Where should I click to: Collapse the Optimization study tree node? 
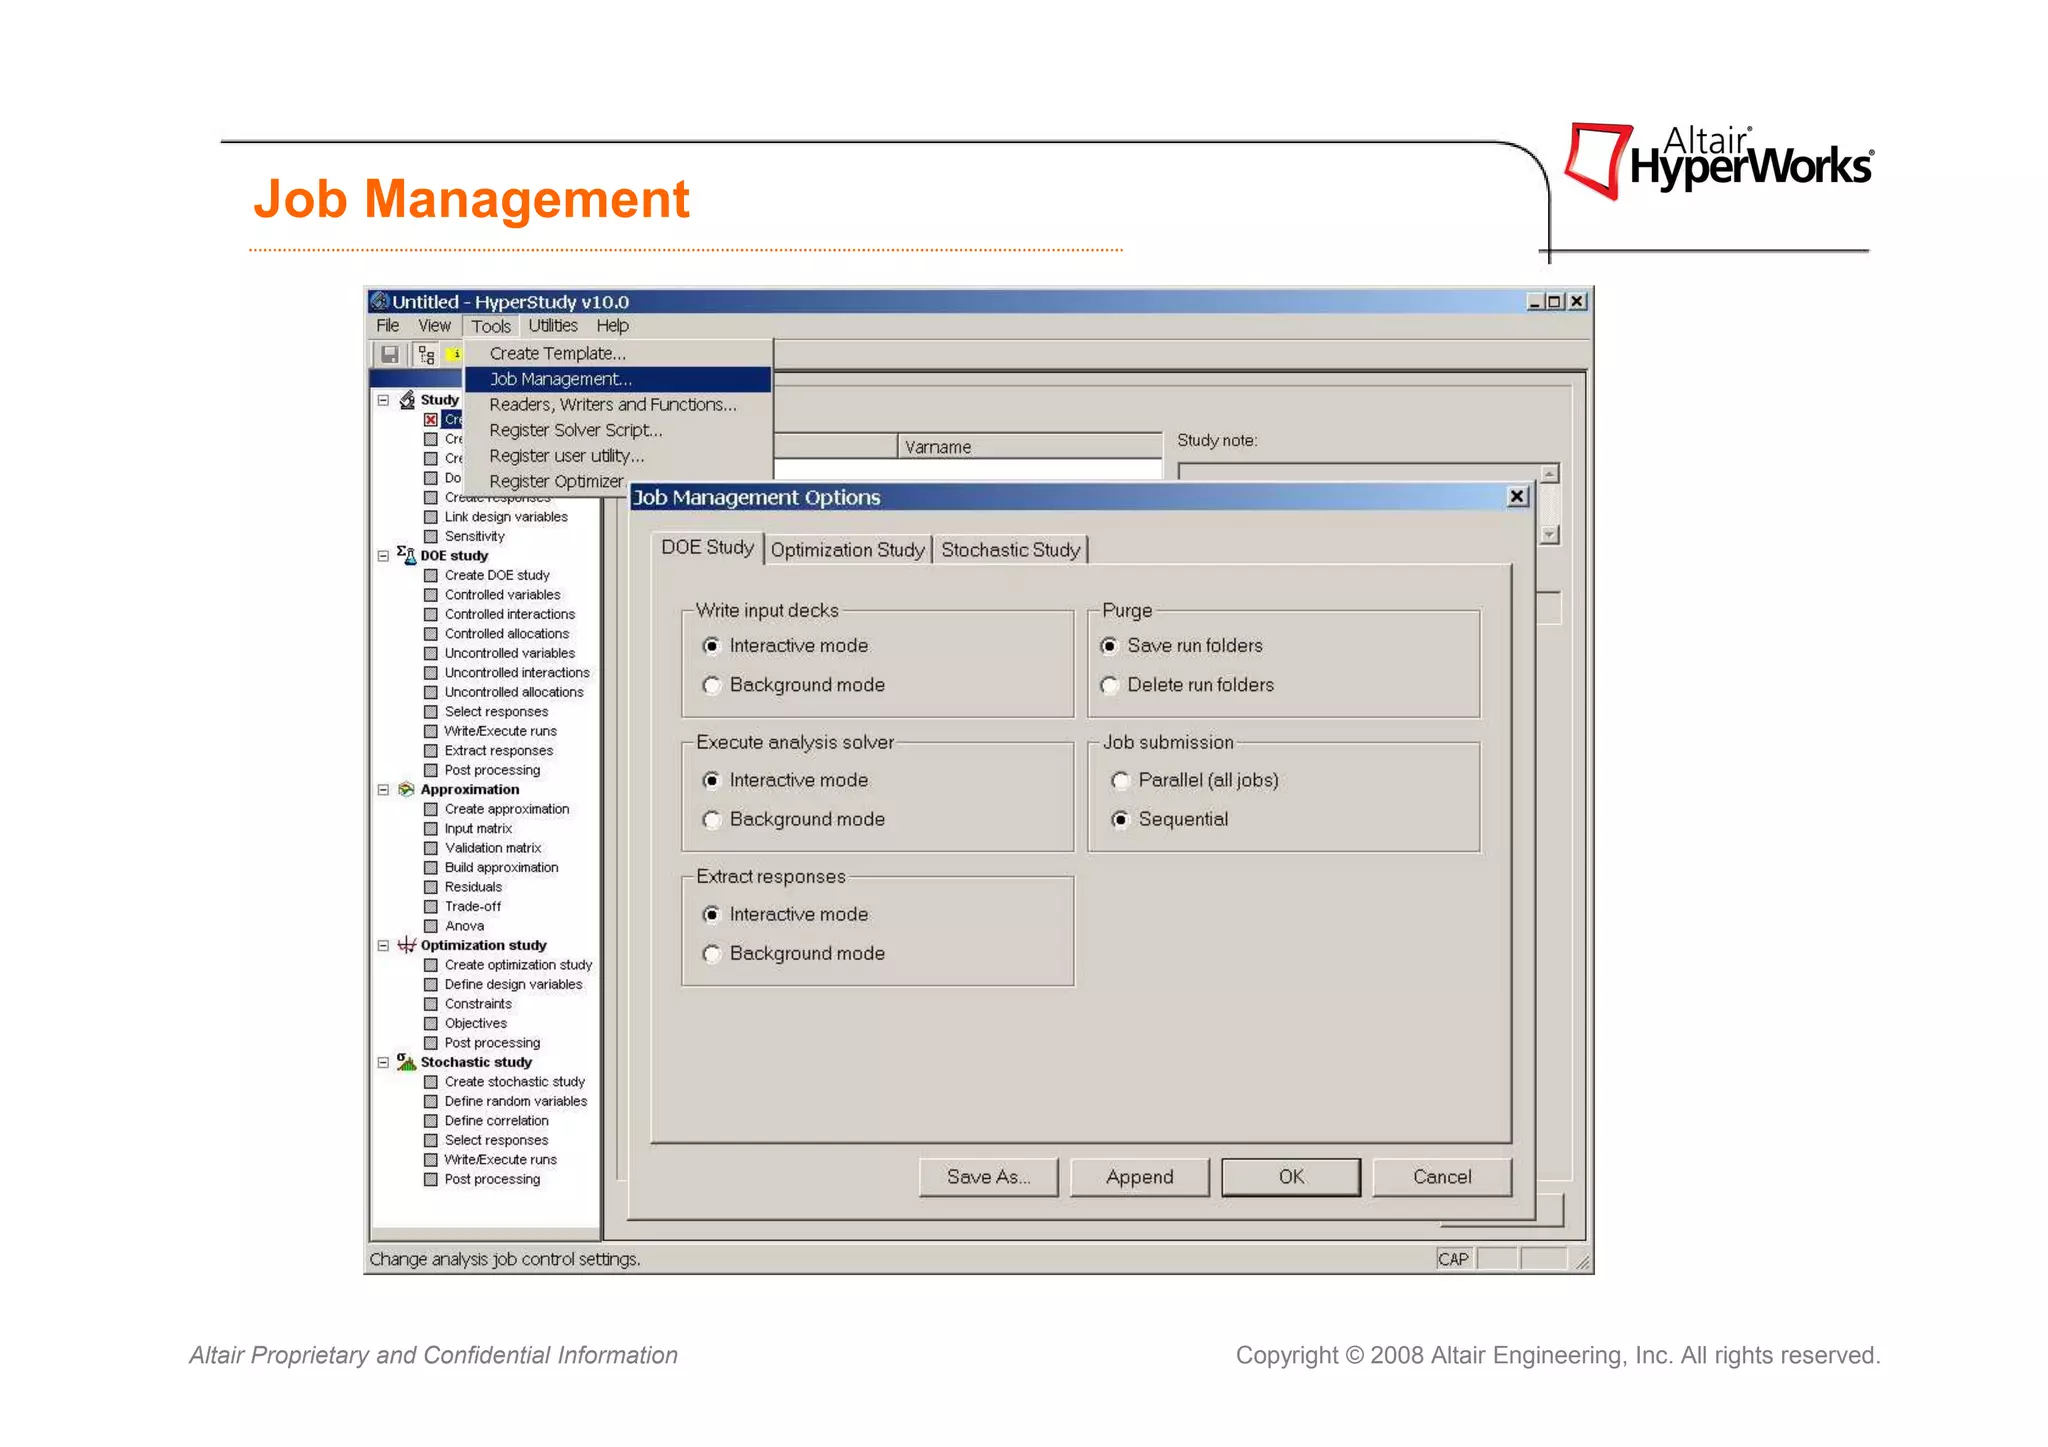(383, 946)
